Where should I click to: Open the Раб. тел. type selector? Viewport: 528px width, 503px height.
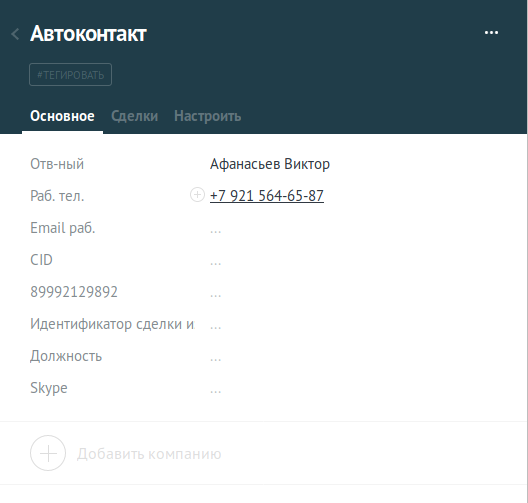(57, 196)
